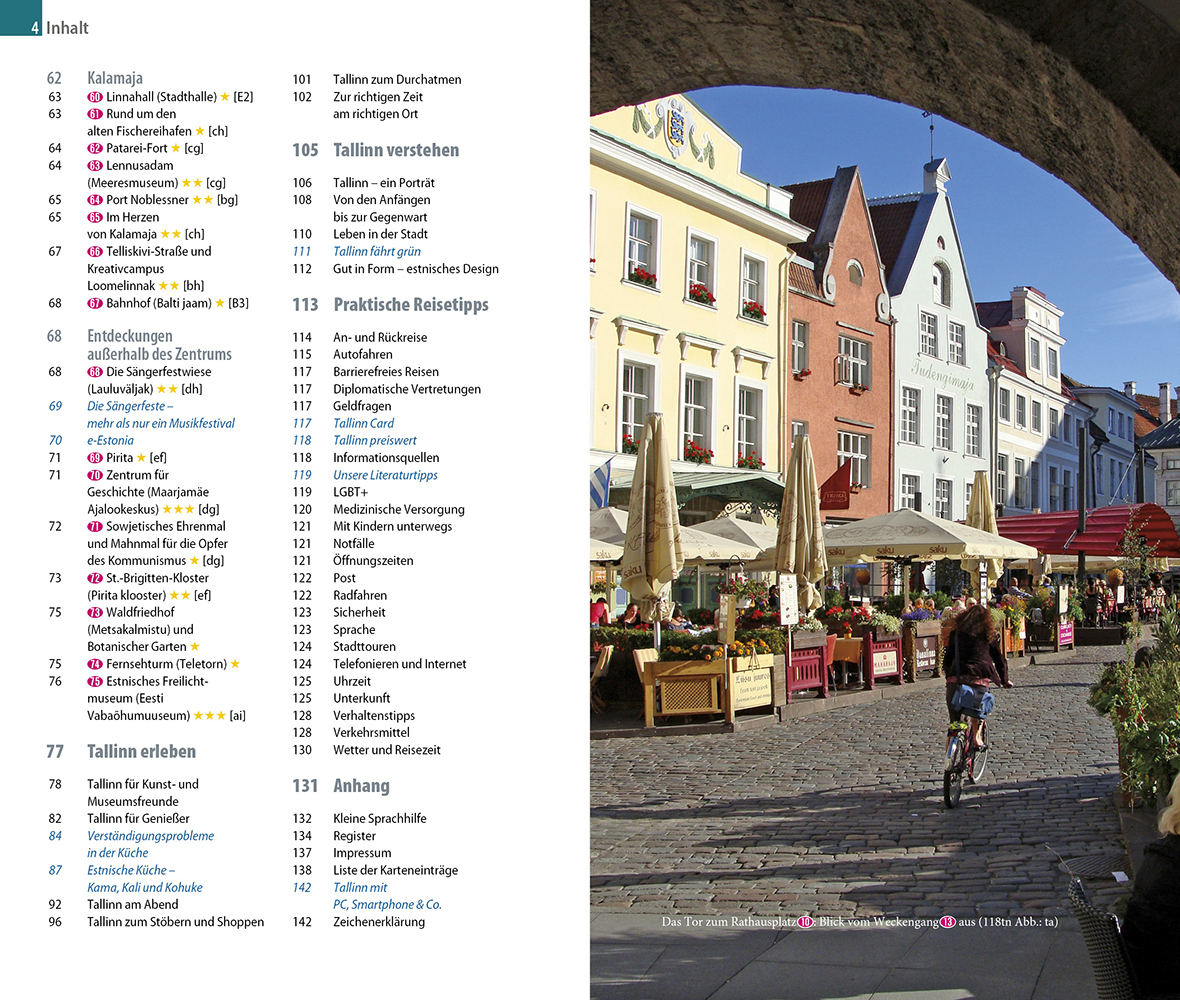Image resolution: width=1180 pixels, height=1000 pixels.
Task: Click the number 72 marker for St.-Brigitten-Kloster
Action: 95,578
